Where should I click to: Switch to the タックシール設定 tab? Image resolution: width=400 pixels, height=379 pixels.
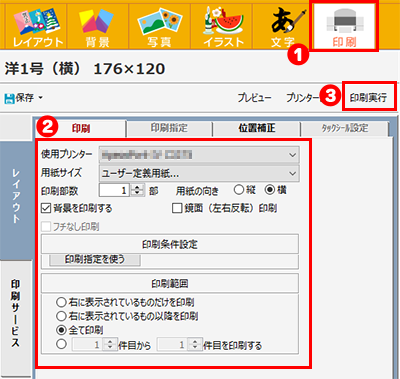(x=345, y=128)
